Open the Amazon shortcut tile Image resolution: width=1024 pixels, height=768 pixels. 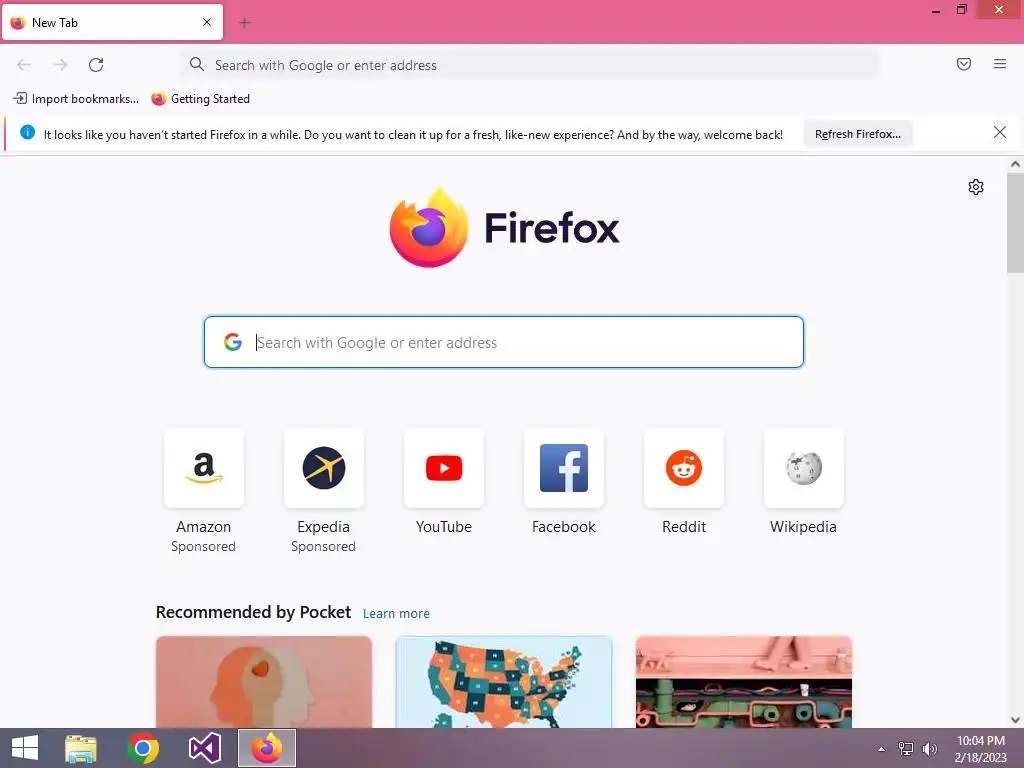click(204, 468)
